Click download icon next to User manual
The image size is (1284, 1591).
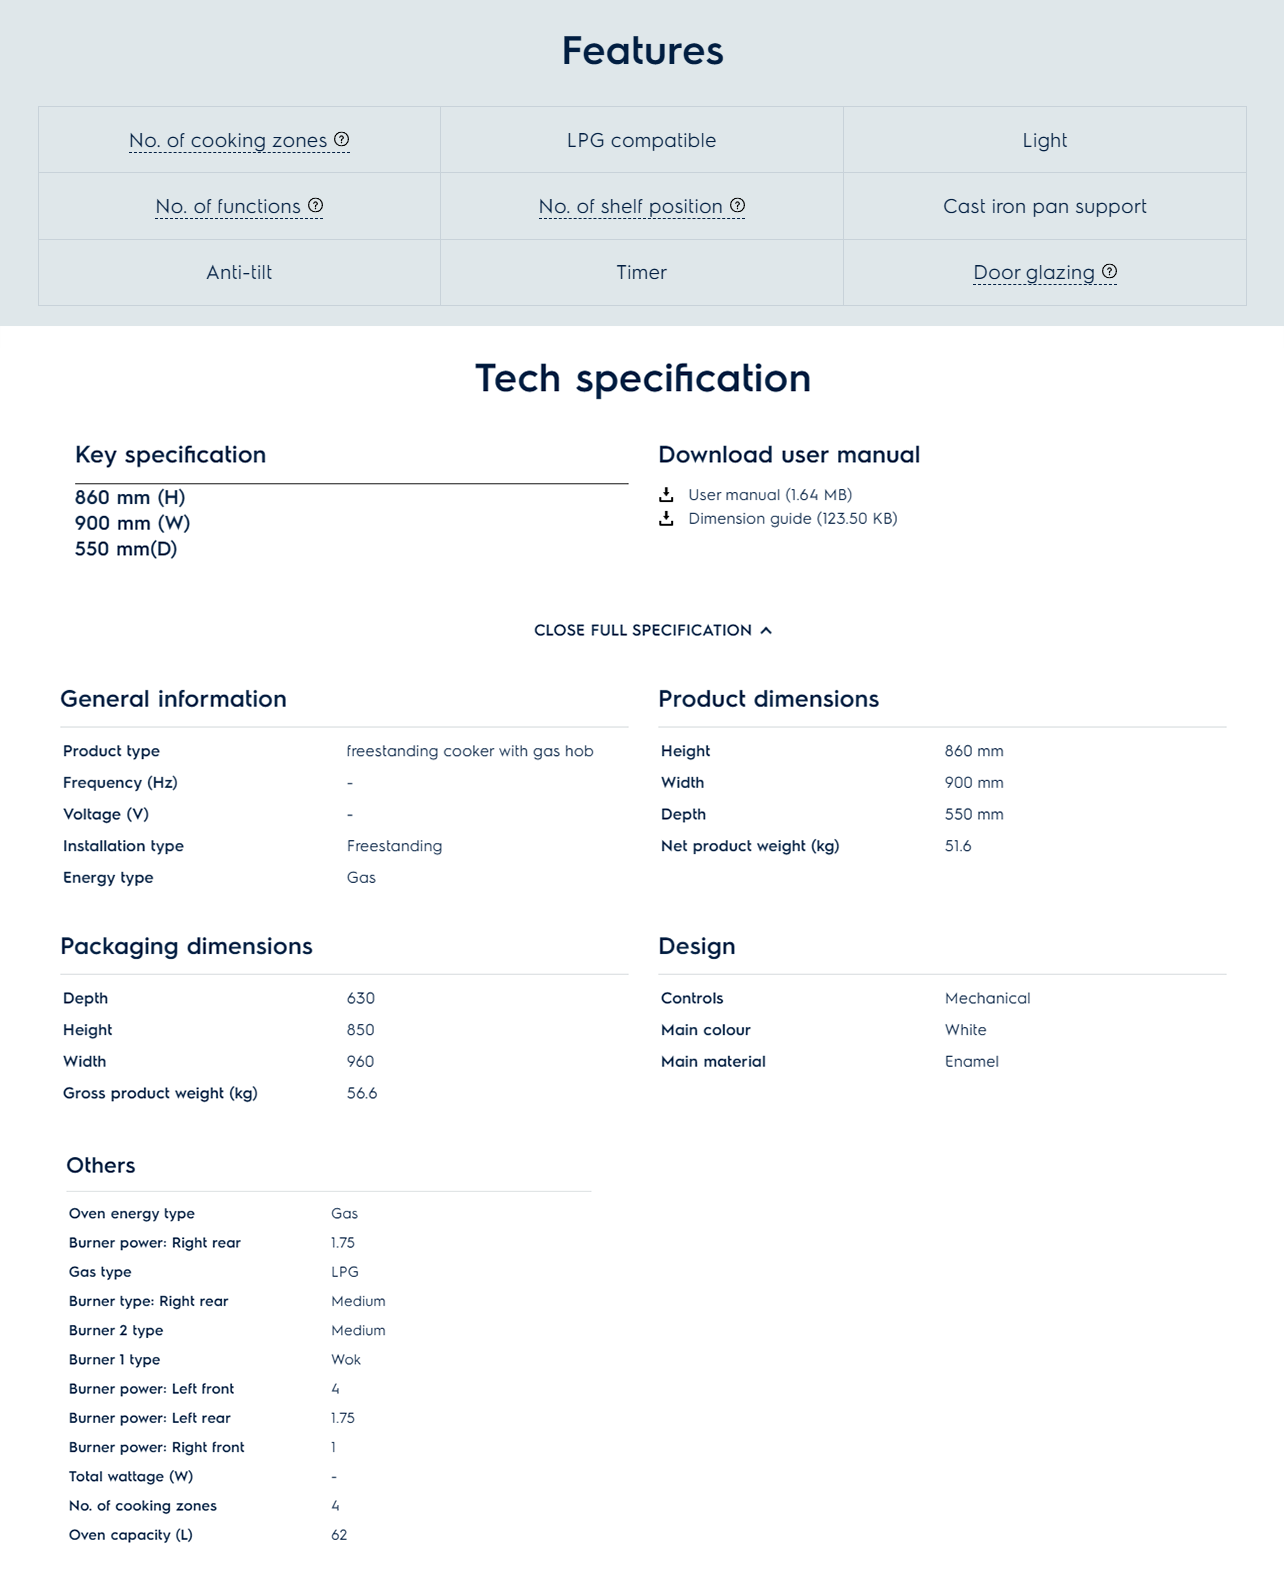tap(666, 494)
